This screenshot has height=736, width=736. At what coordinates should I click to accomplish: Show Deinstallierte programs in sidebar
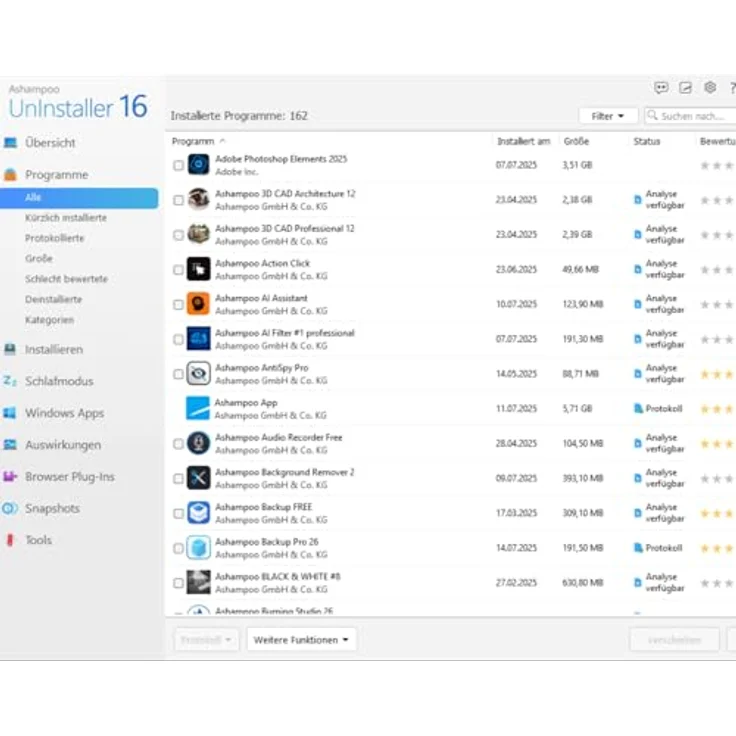[54, 299]
